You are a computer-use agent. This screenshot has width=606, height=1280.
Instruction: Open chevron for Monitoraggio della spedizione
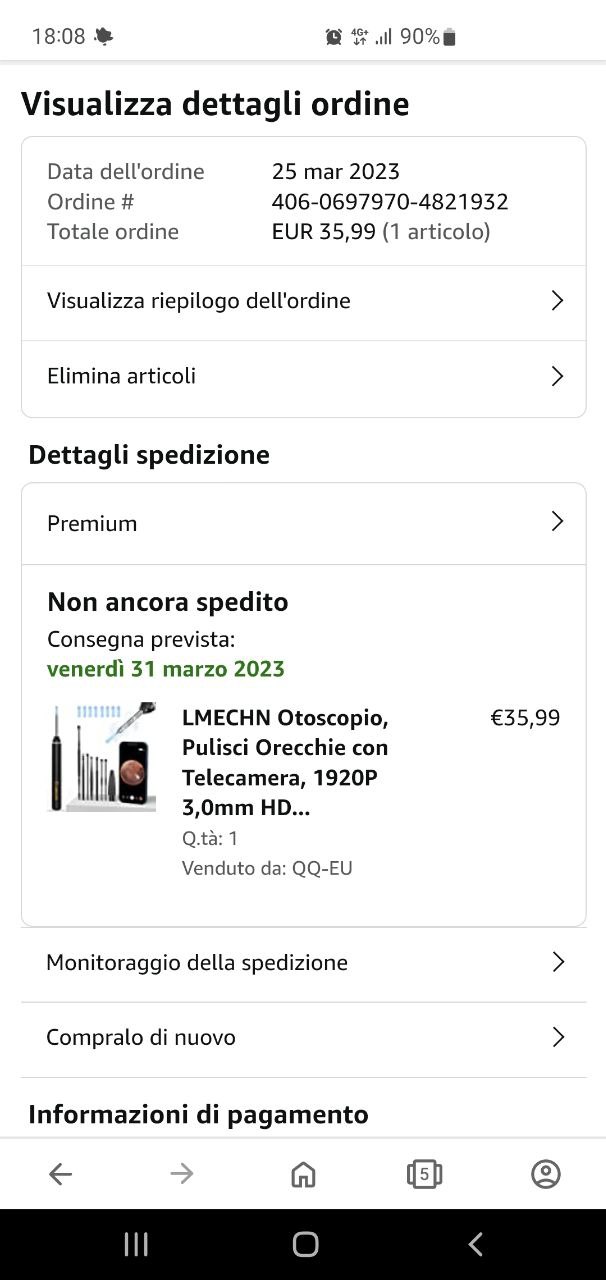click(558, 962)
